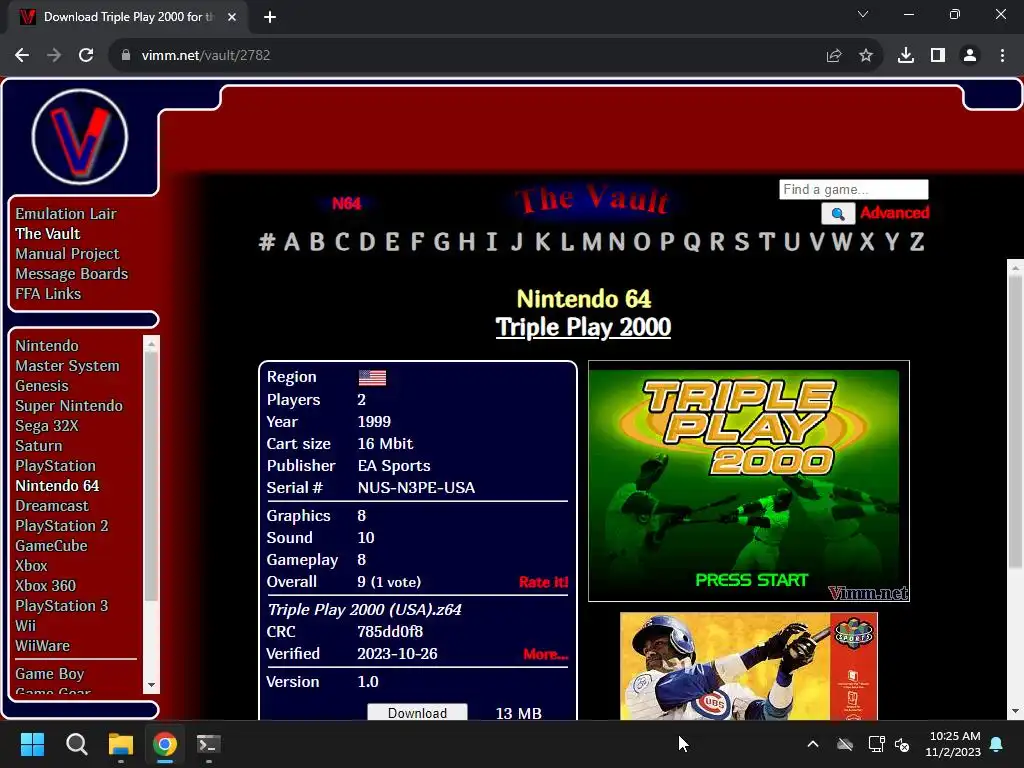Select Nintendo 64 in systems list
Viewport: 1024px width, 768px height.
click(x=57, y=486)
